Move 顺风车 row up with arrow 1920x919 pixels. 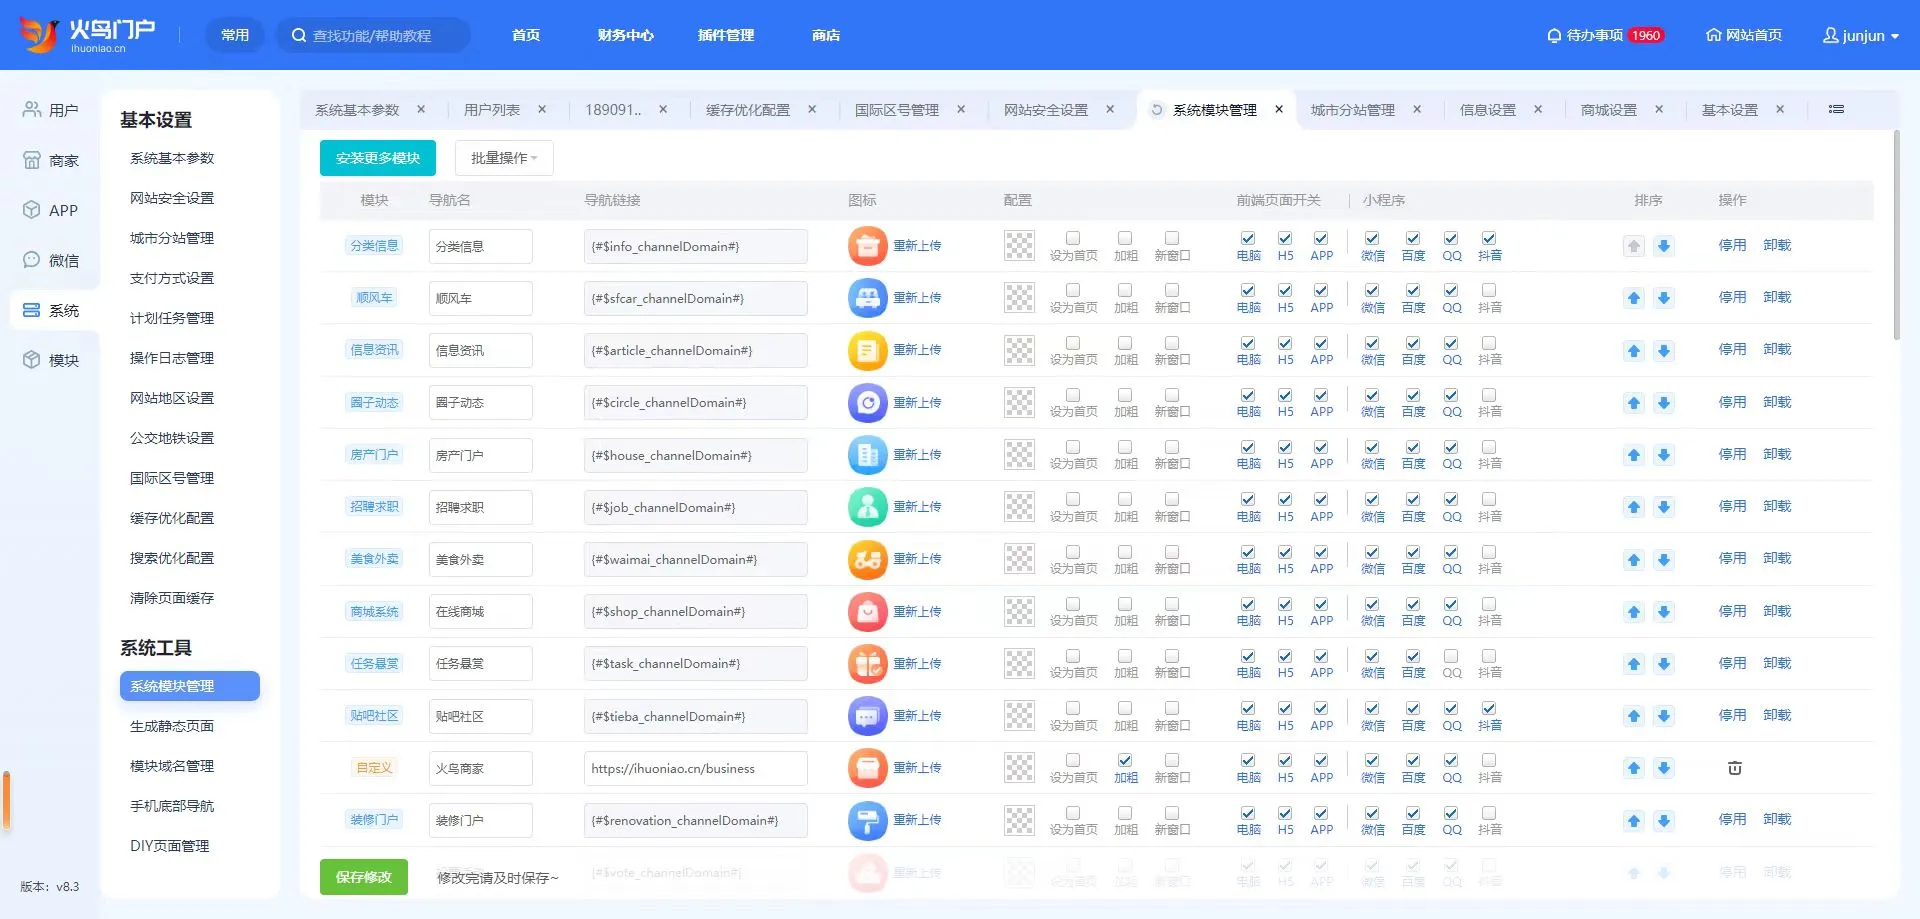tap(1634, 298)
